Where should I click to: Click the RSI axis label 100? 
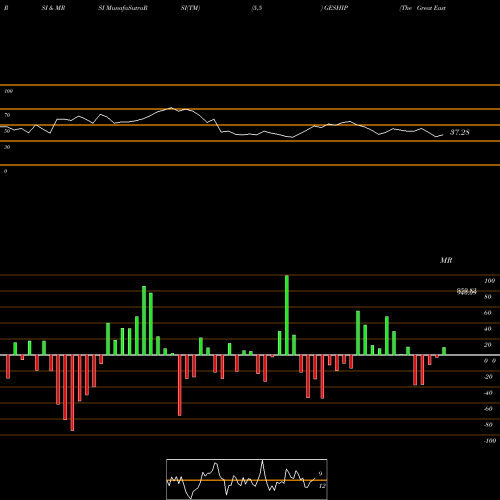8,91
